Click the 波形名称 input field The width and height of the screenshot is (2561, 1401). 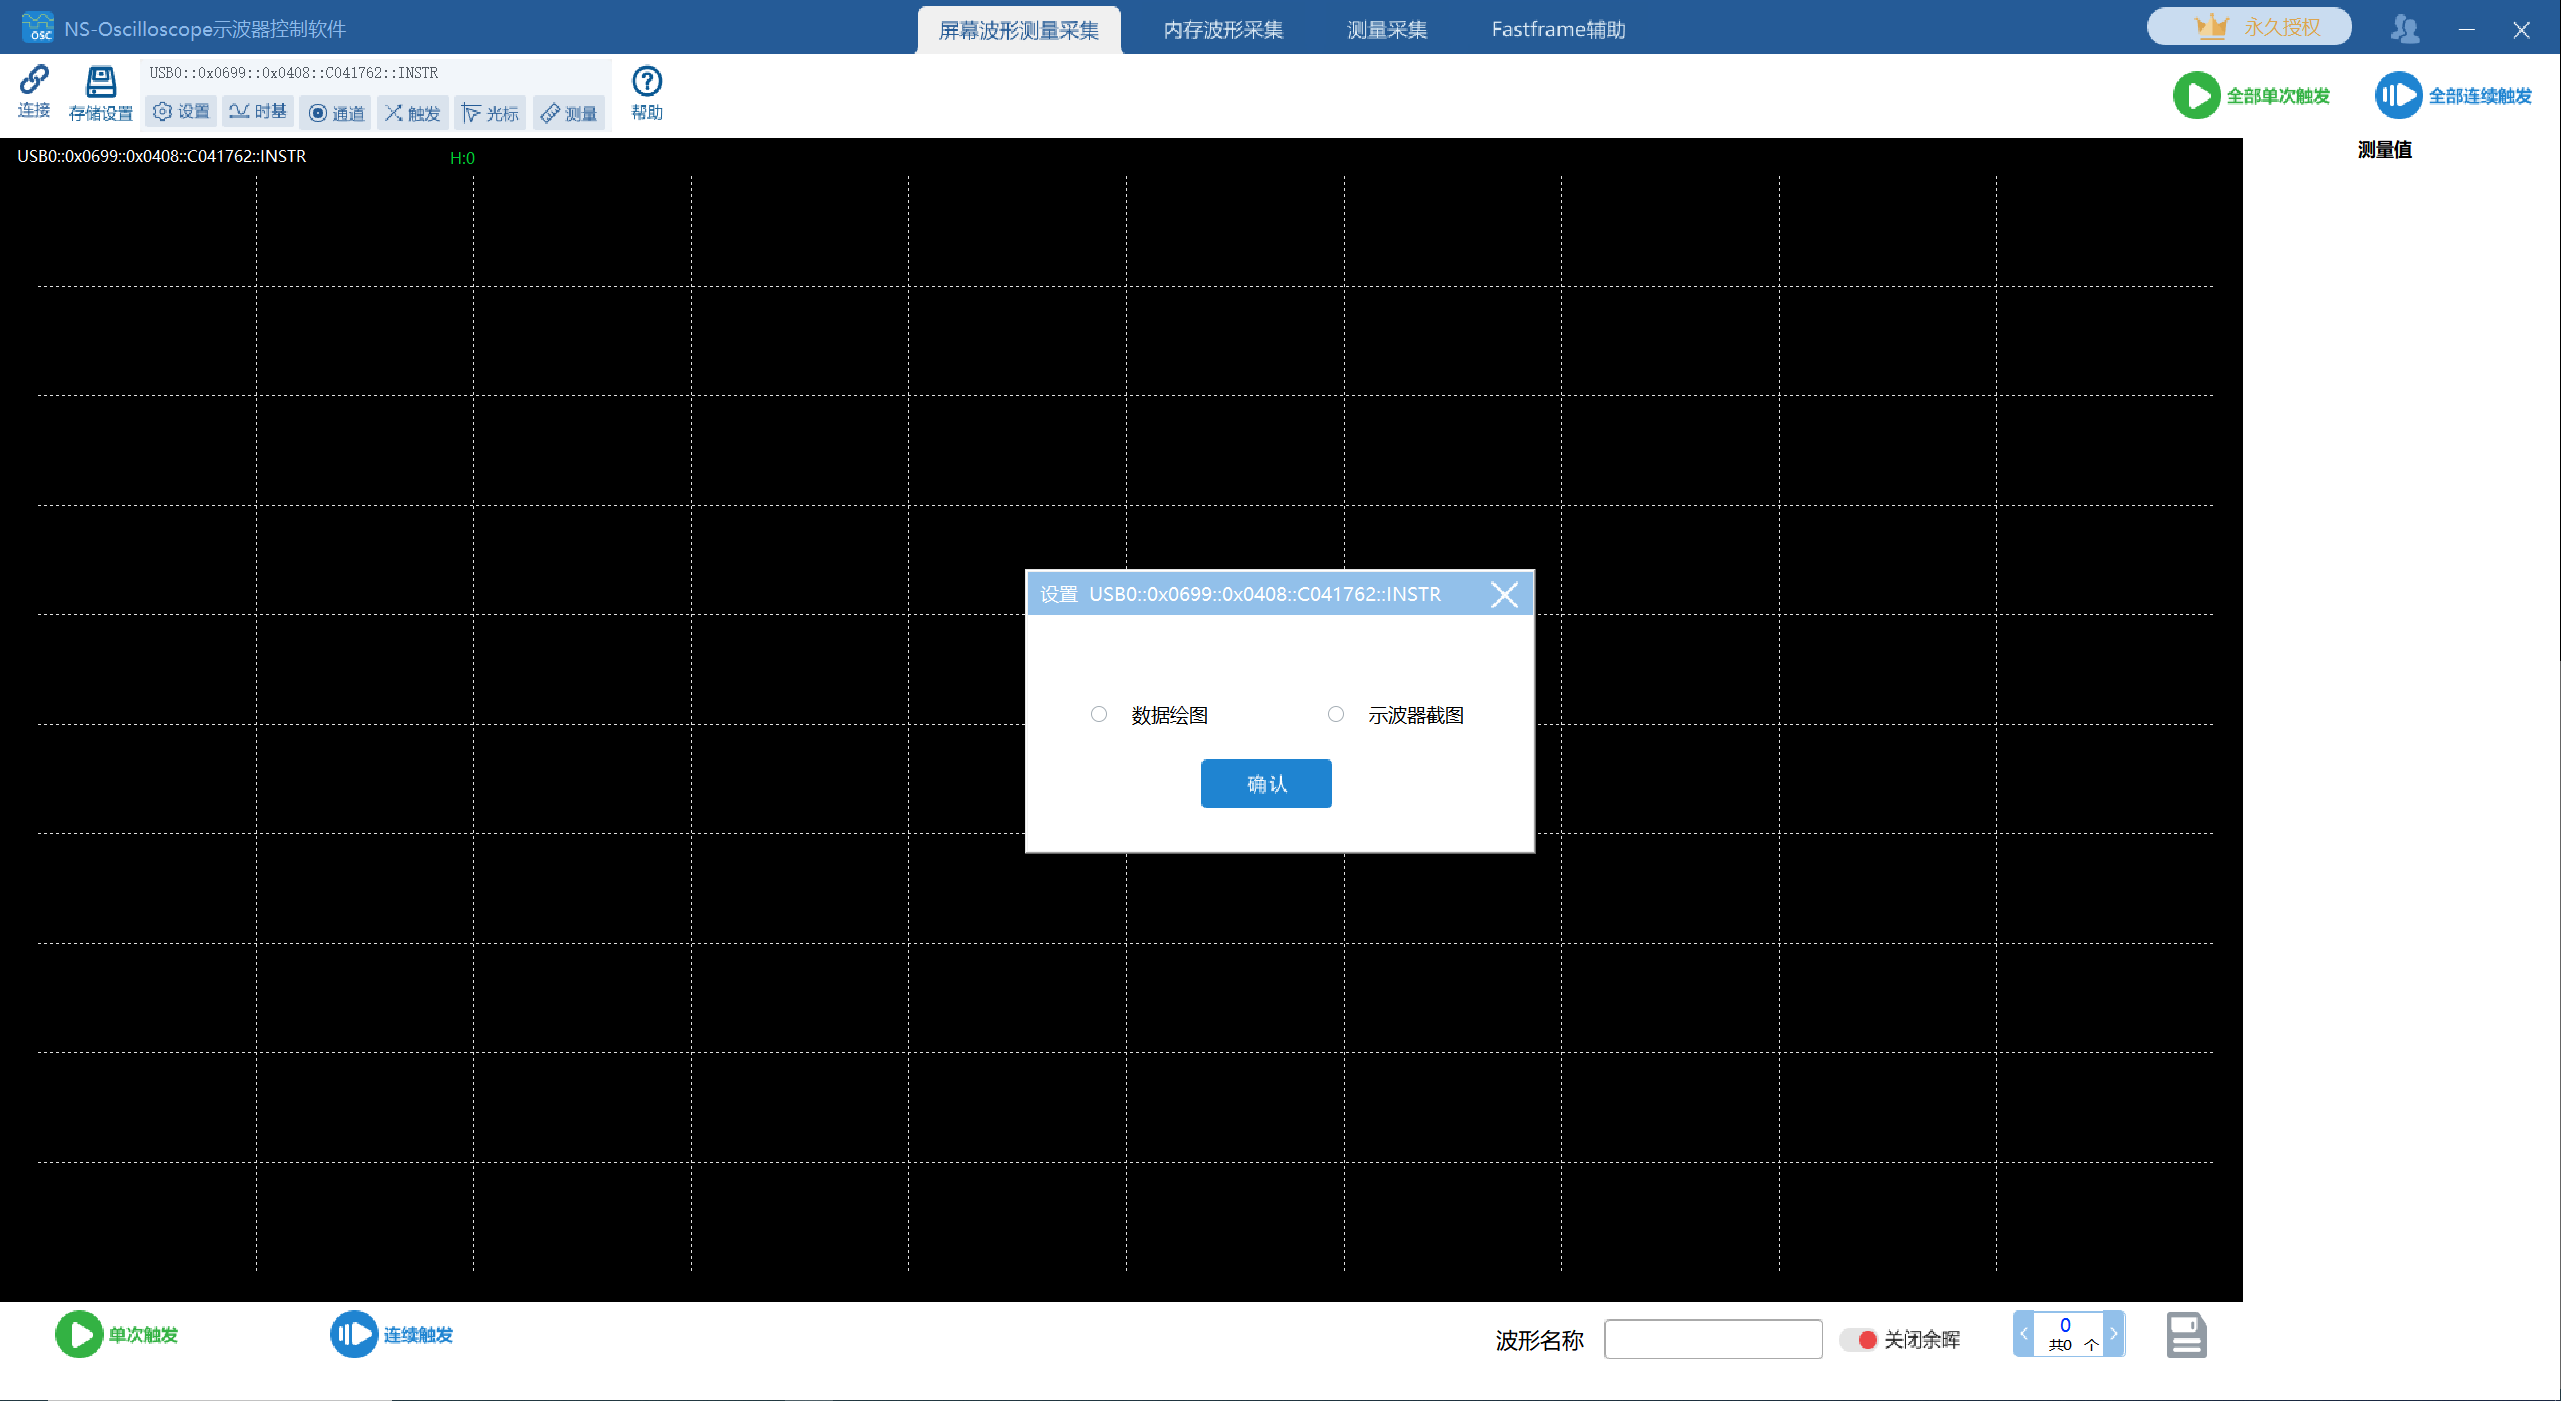[x=1713, y=1339]
